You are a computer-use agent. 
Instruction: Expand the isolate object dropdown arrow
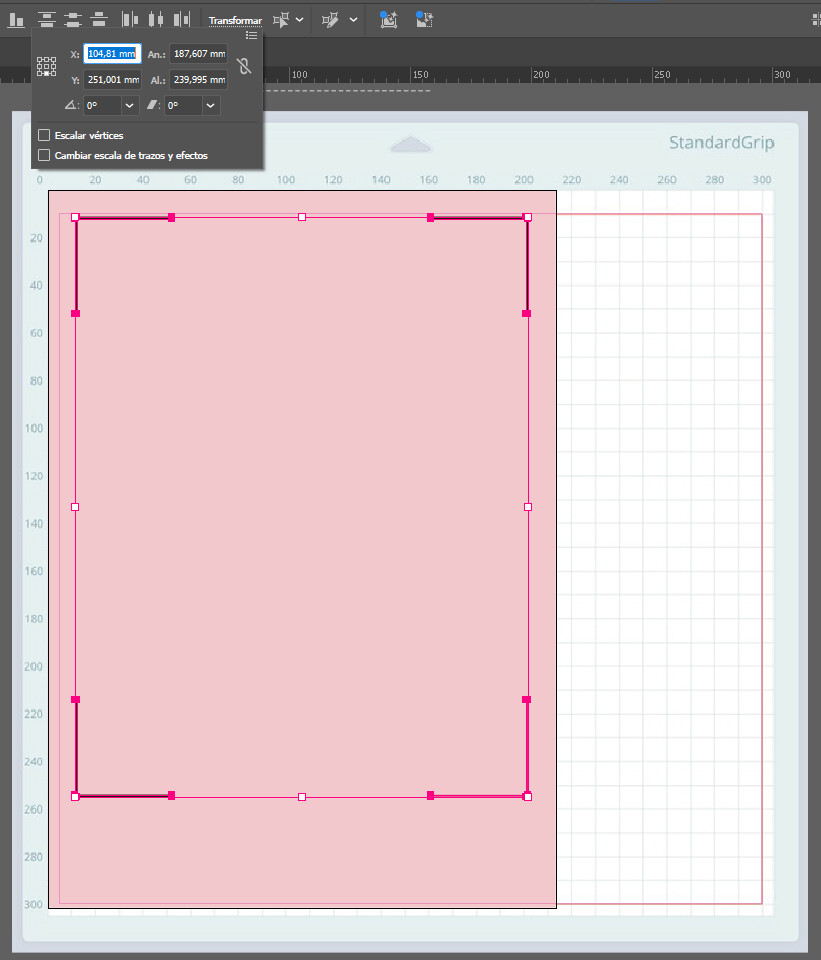300,19
